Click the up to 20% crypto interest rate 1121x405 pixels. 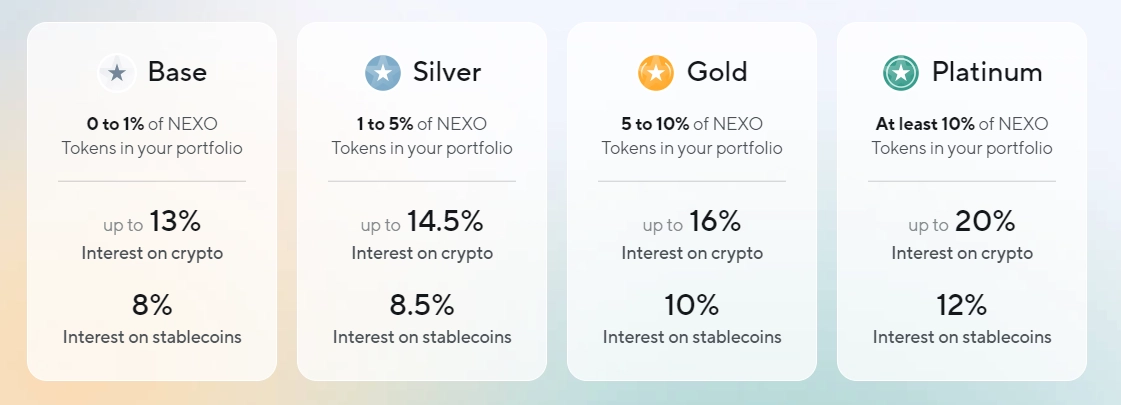pyautogui.click(x=962, y=222)
